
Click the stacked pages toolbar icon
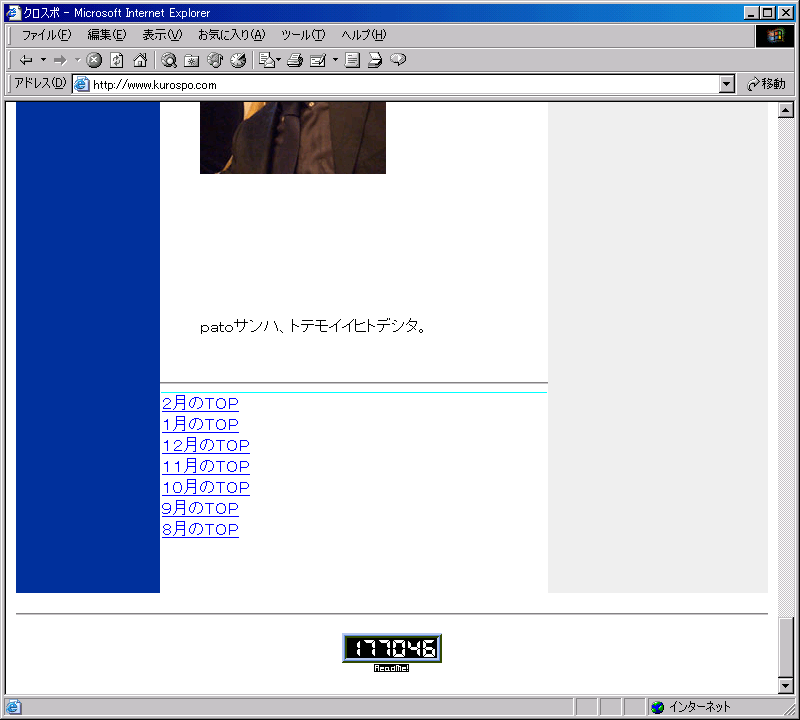tap(375, 60)
